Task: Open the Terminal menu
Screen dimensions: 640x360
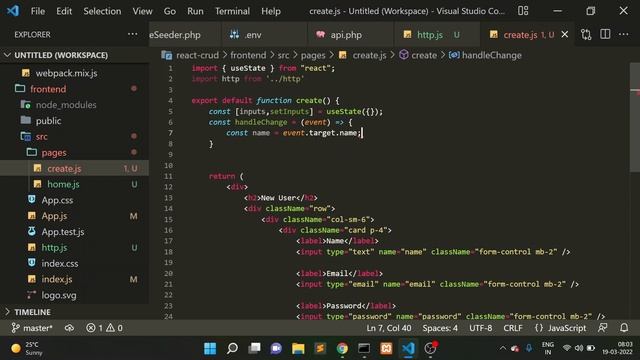Action: tap(232, 11)
